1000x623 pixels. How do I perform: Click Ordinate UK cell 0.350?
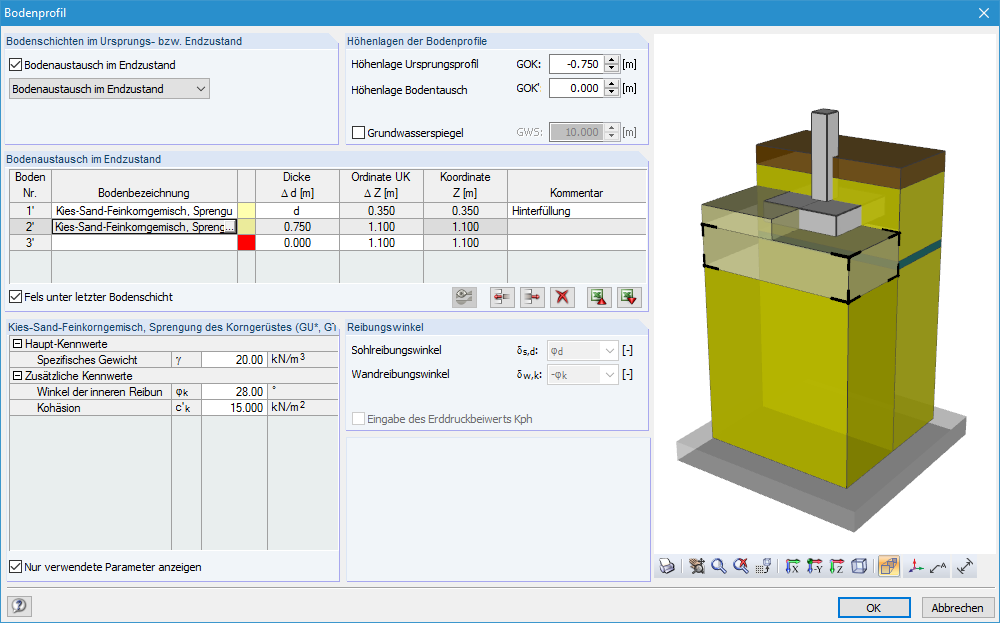381,210
